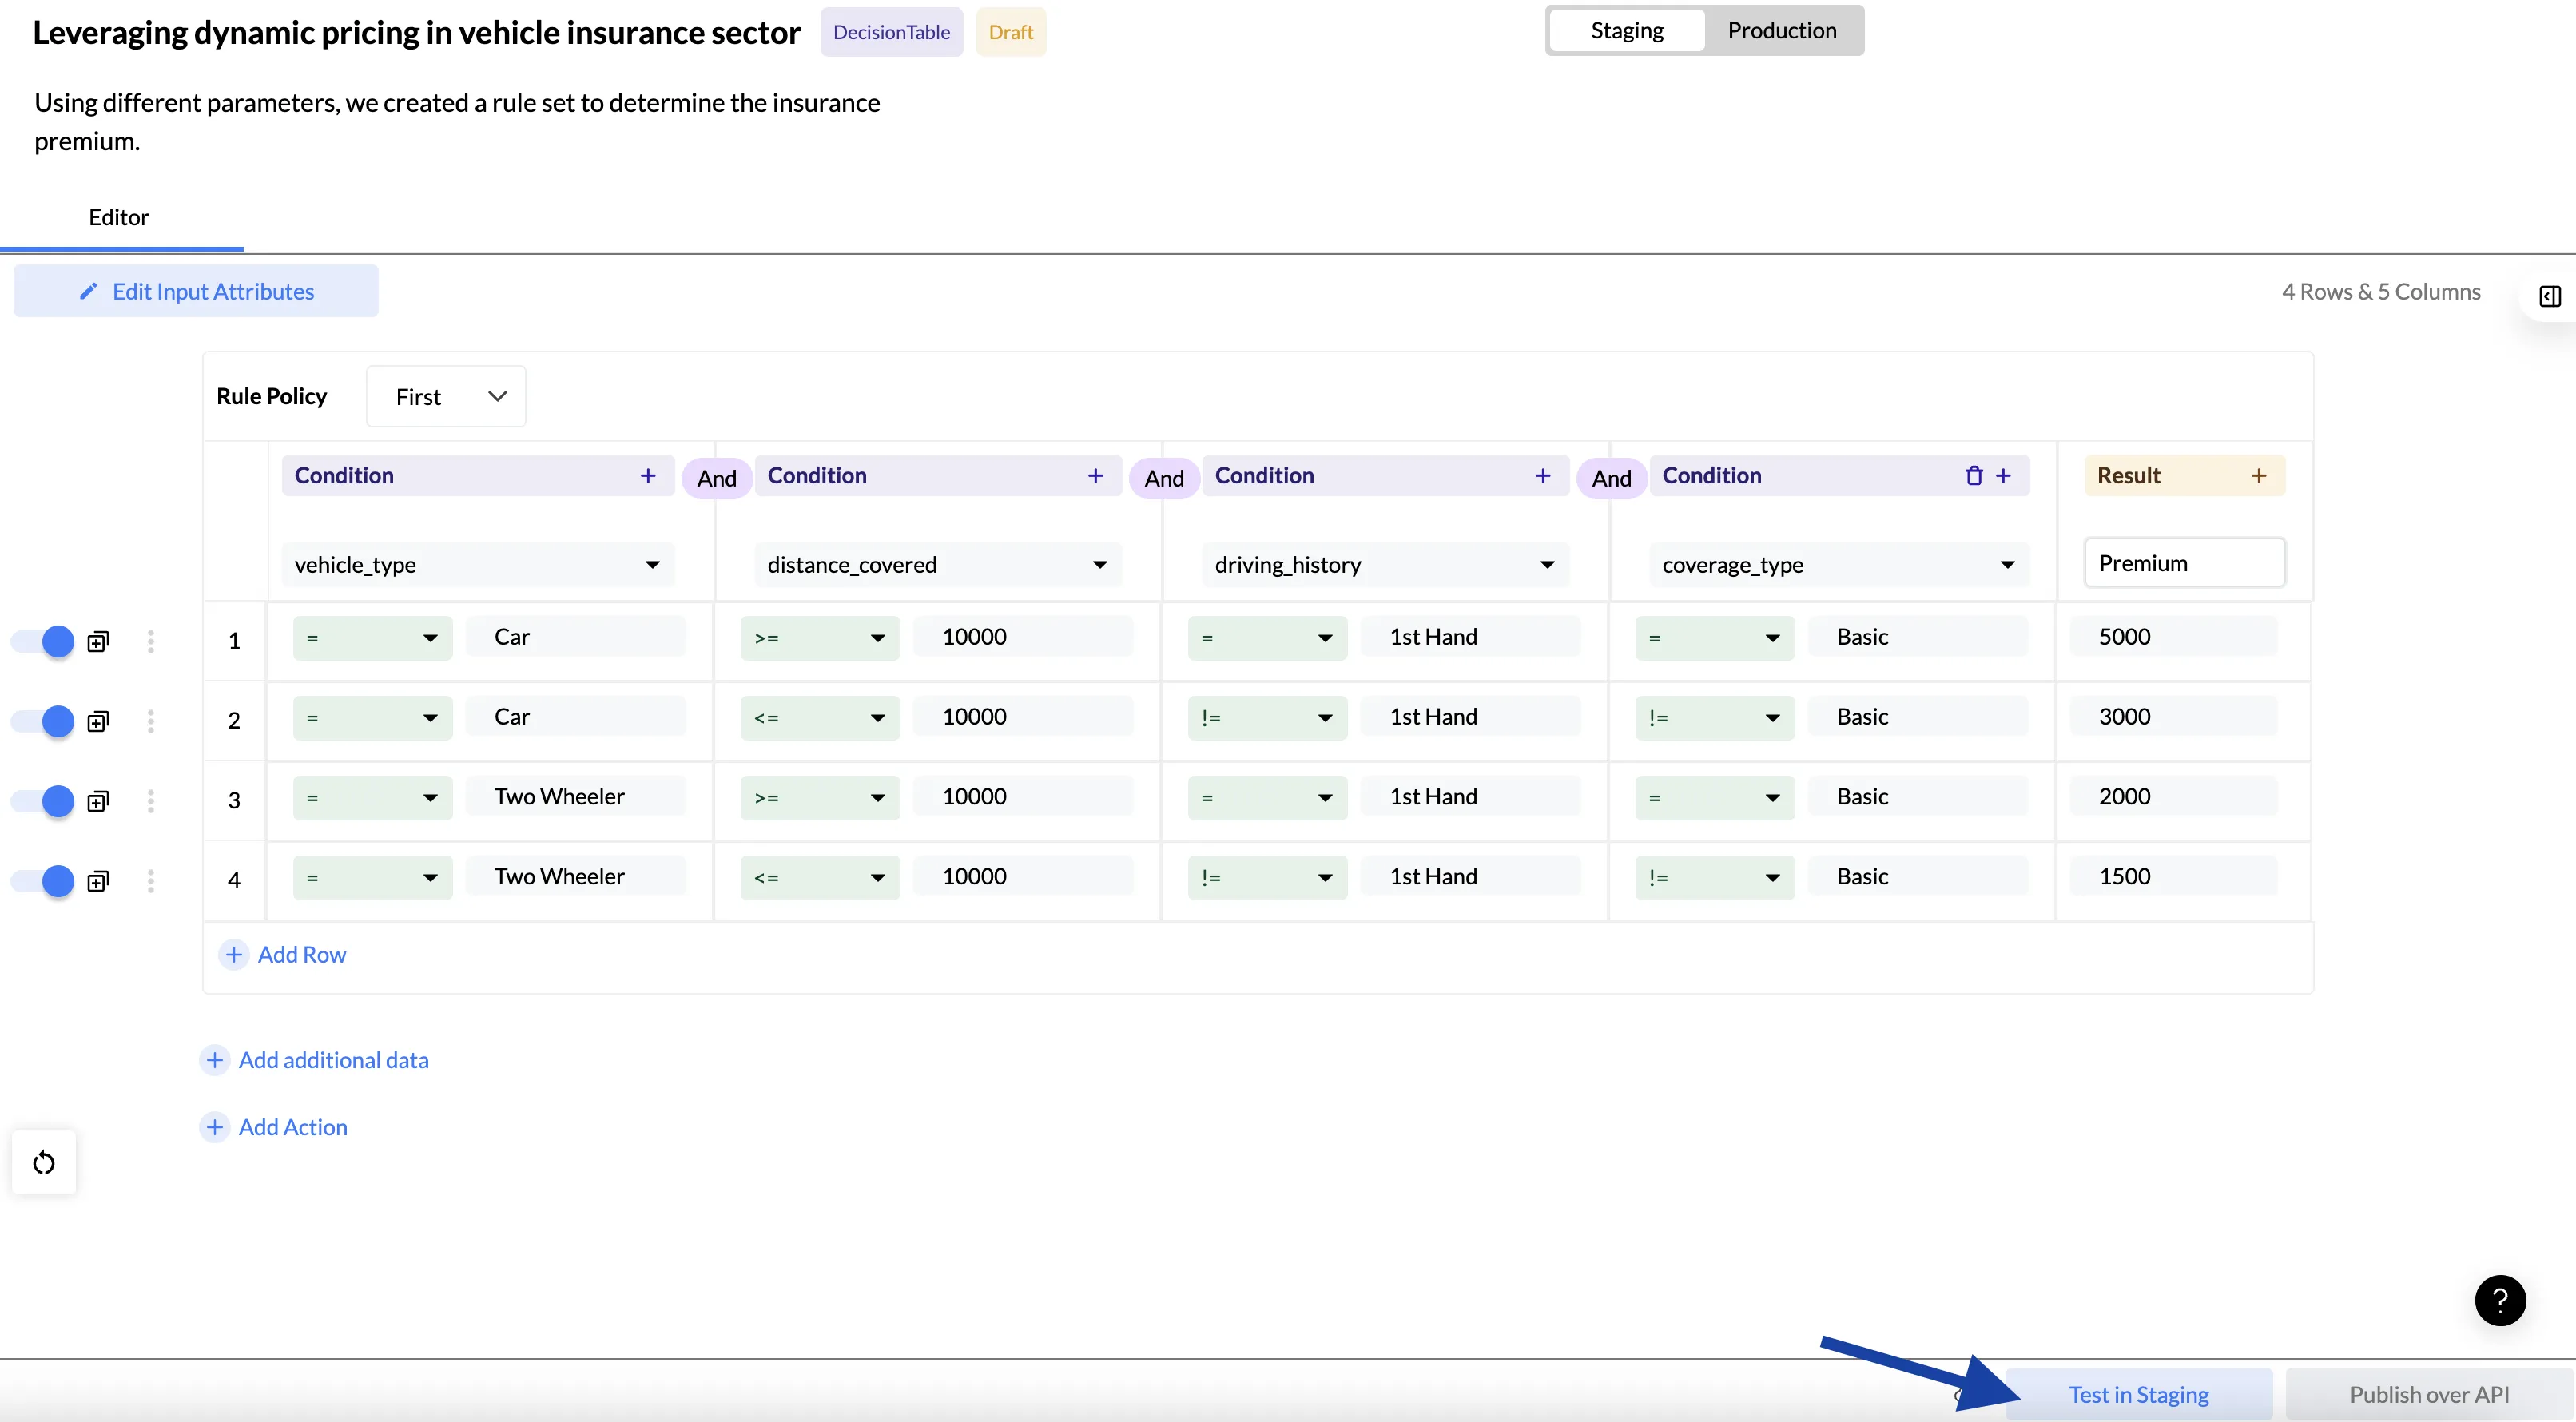Switch off the row 4 rule toggle
Screen dimensions: 2576x1422
[x=44, y=881]
